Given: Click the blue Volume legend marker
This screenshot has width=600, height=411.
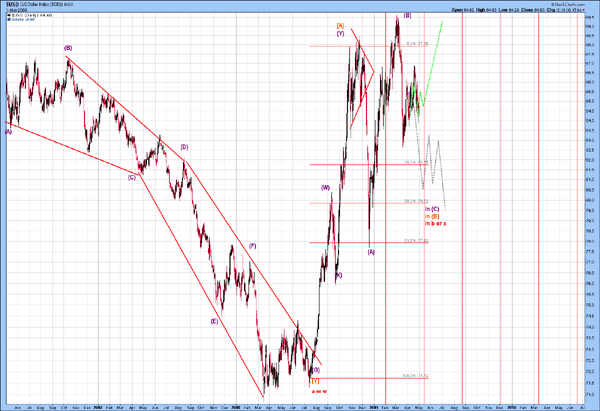Looking at the screenshot, I should coord(9,19).
